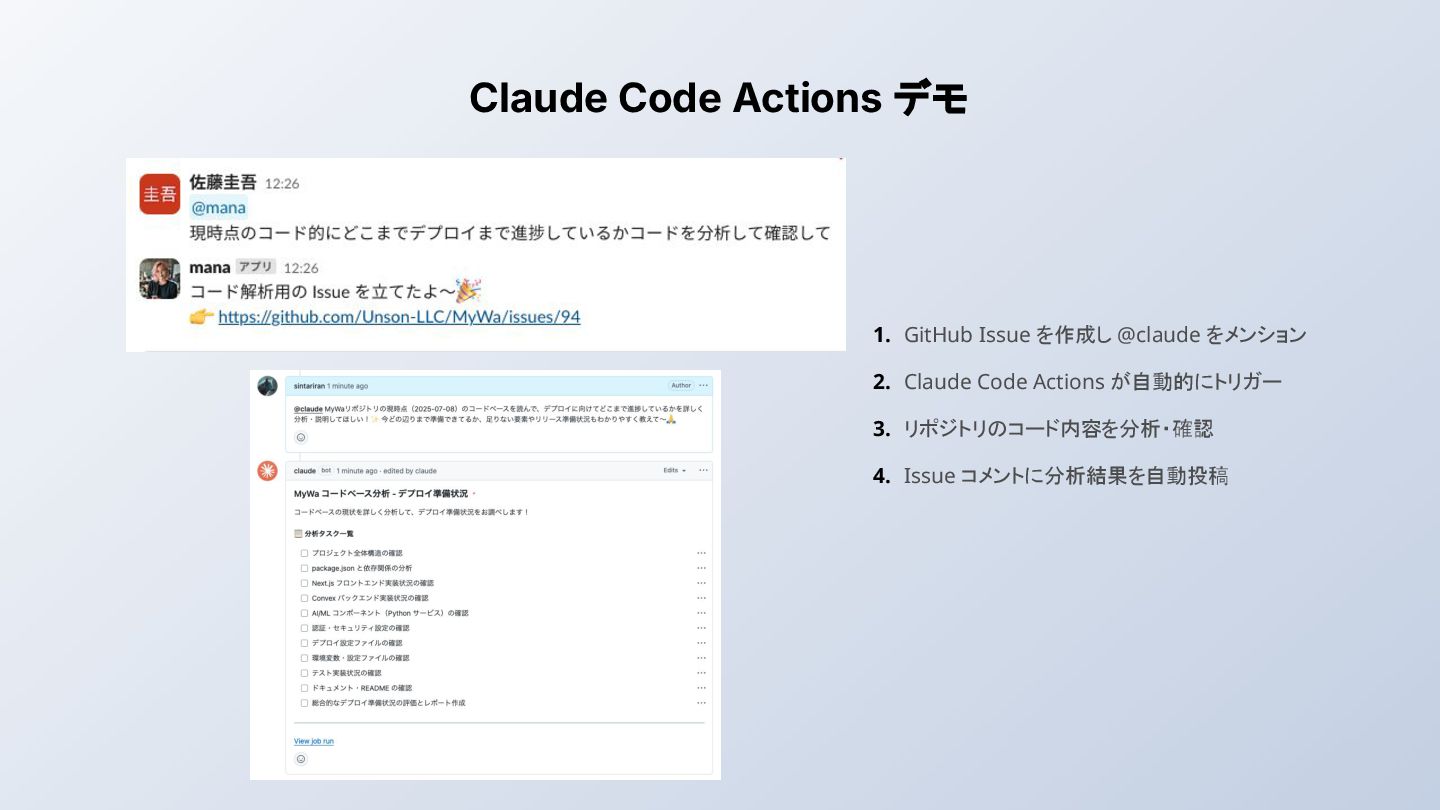Image resolution: width=1440 pixels, height=810 pixels.
Task: Click the 12:26 timestamp beside 佐藤圭吾
Action: coord(282,183)
